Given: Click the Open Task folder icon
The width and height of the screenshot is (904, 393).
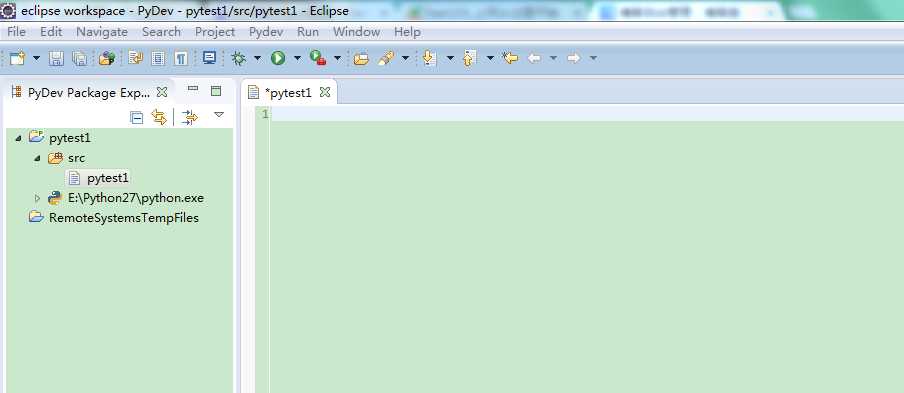Looking at the screenshot, I should click(361, 58).
